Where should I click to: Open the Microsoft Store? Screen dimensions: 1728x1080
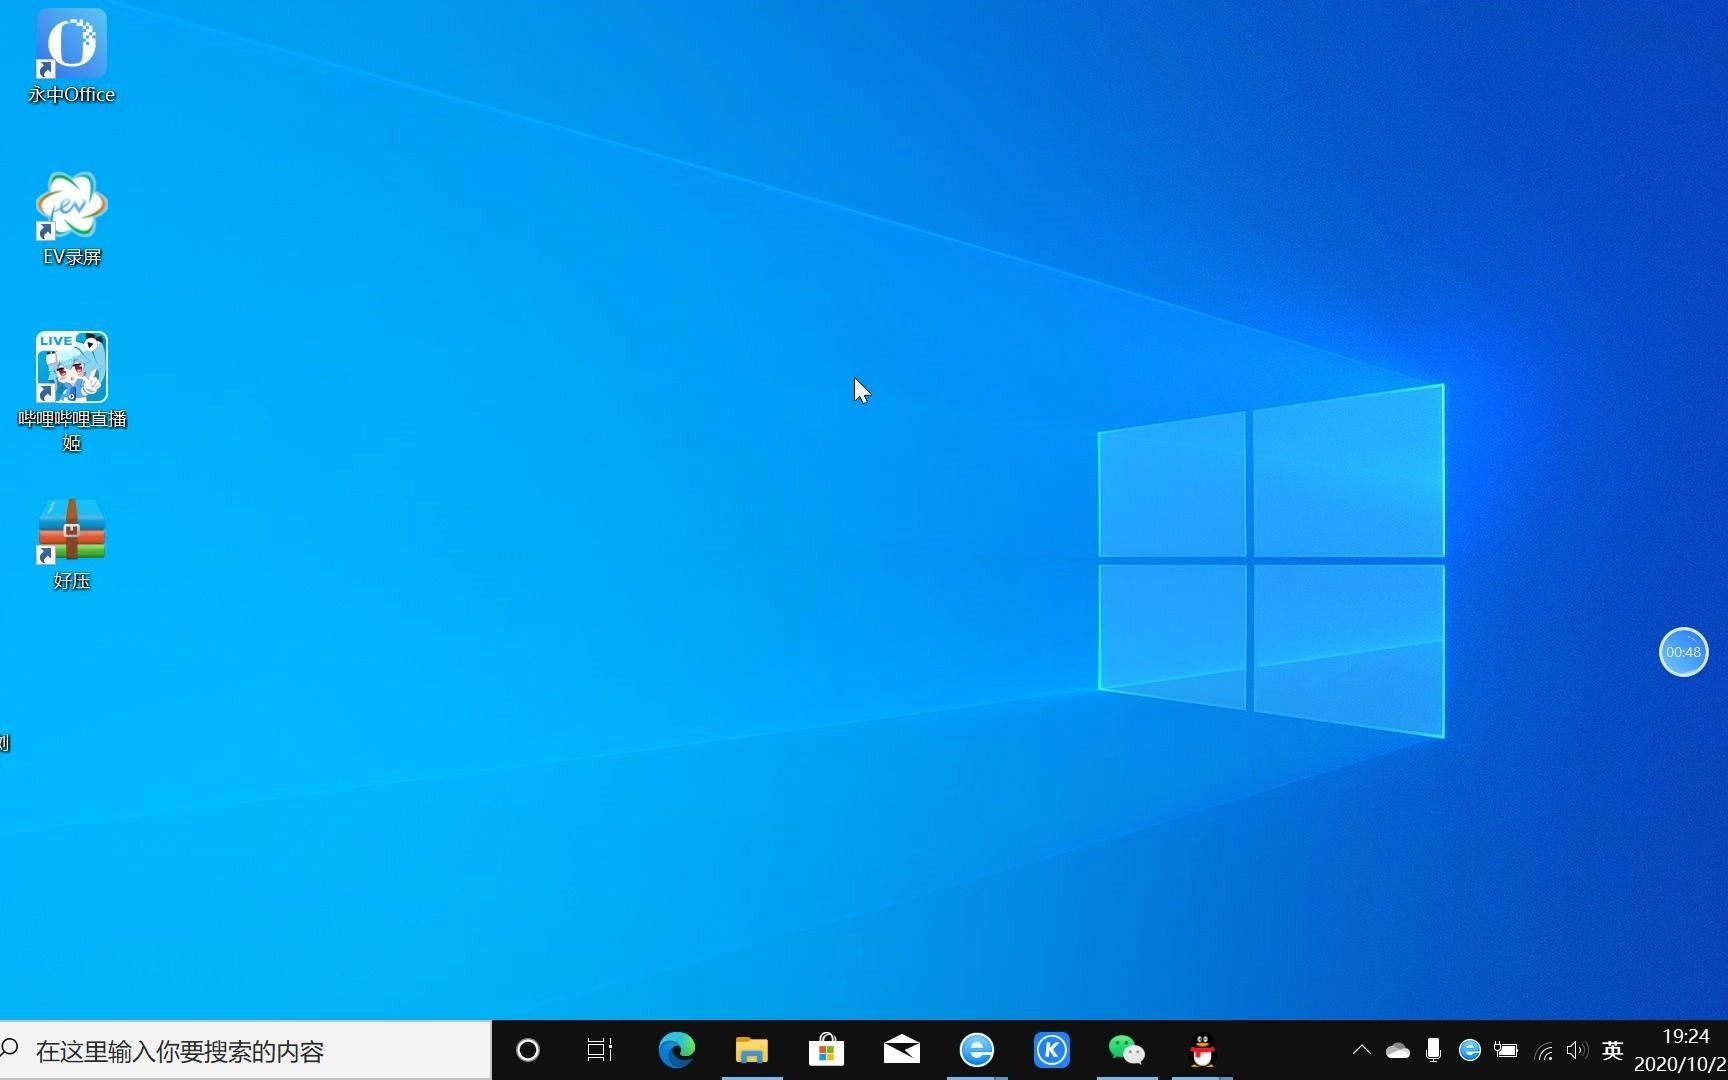(826, 1050)
